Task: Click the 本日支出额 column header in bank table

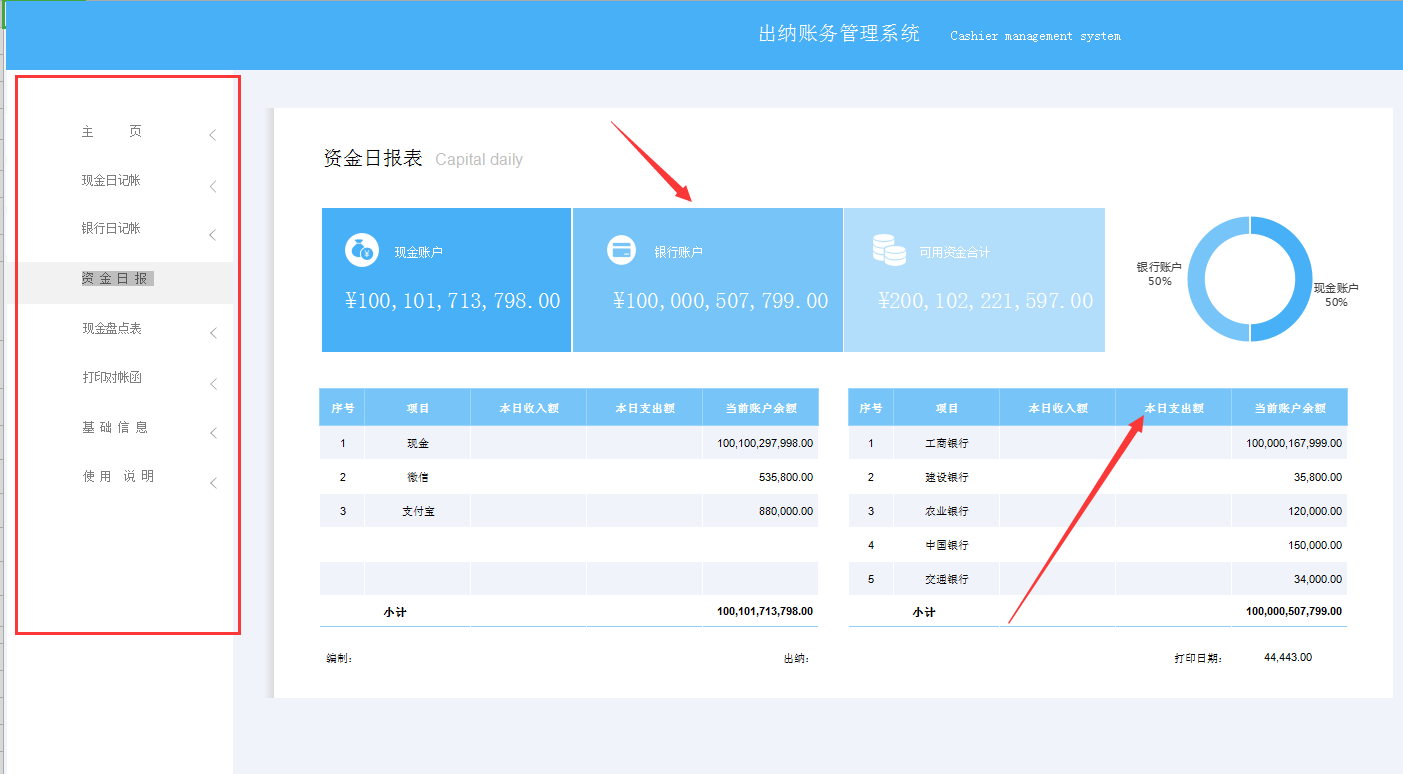Action: point(1172,406)
